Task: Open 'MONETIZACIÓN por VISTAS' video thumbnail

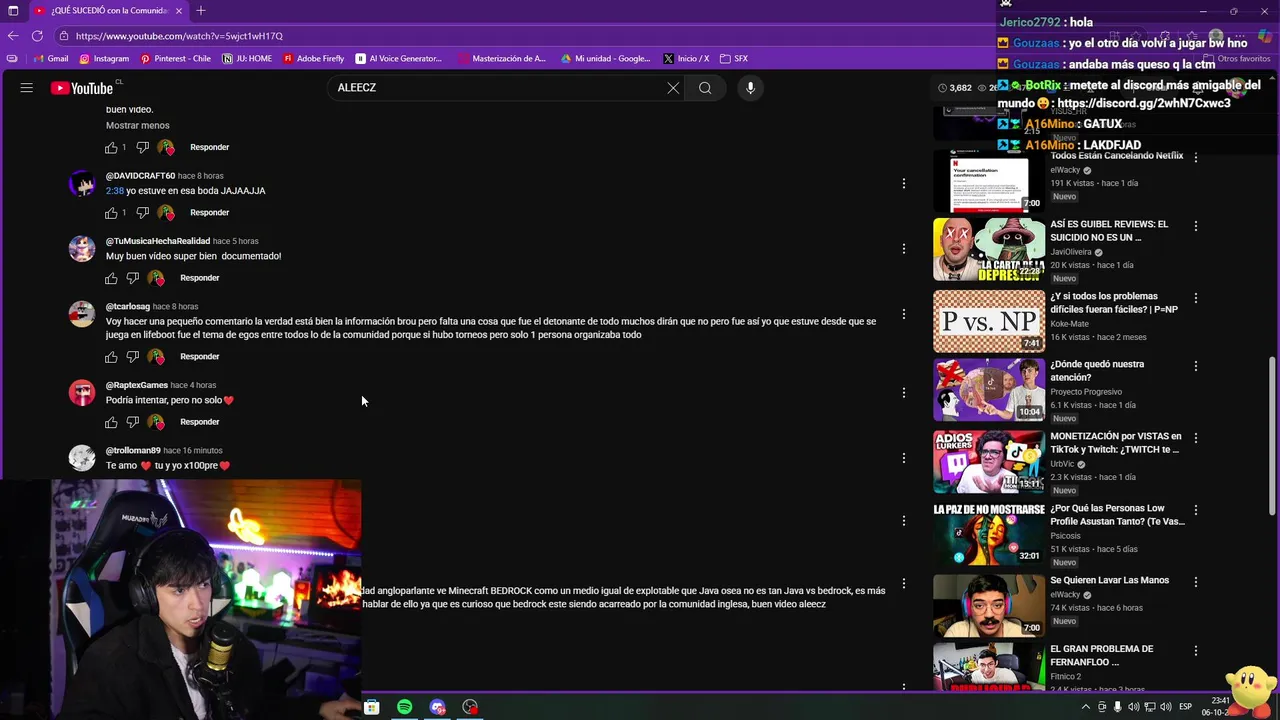Action: pos(989,462)
